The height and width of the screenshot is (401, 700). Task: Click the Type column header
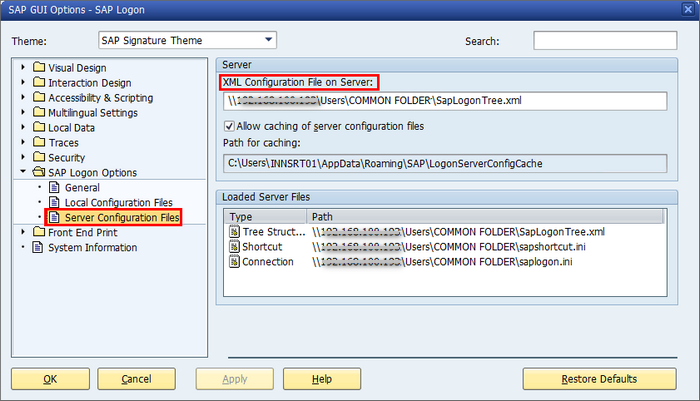265,217
